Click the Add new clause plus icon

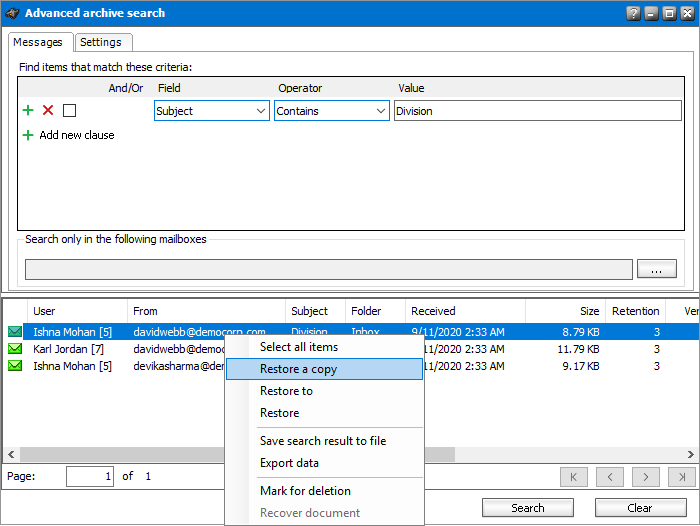(x=28, y=135)
